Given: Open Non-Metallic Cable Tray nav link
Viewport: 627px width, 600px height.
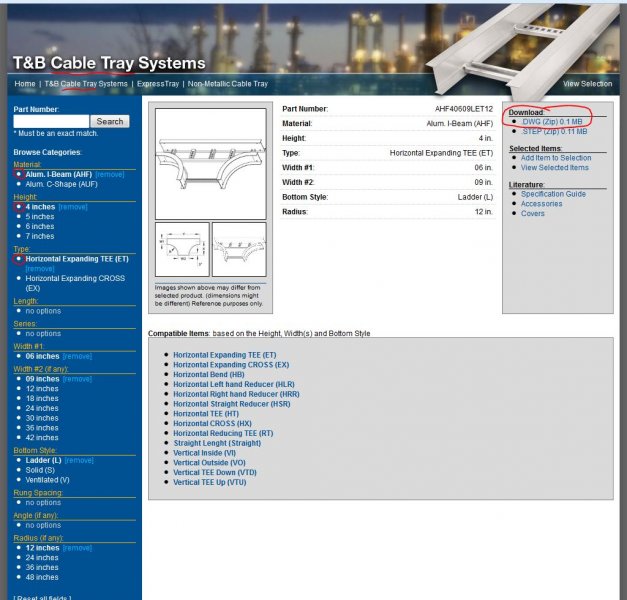Looking at the screenshot, I should point(228,84).
